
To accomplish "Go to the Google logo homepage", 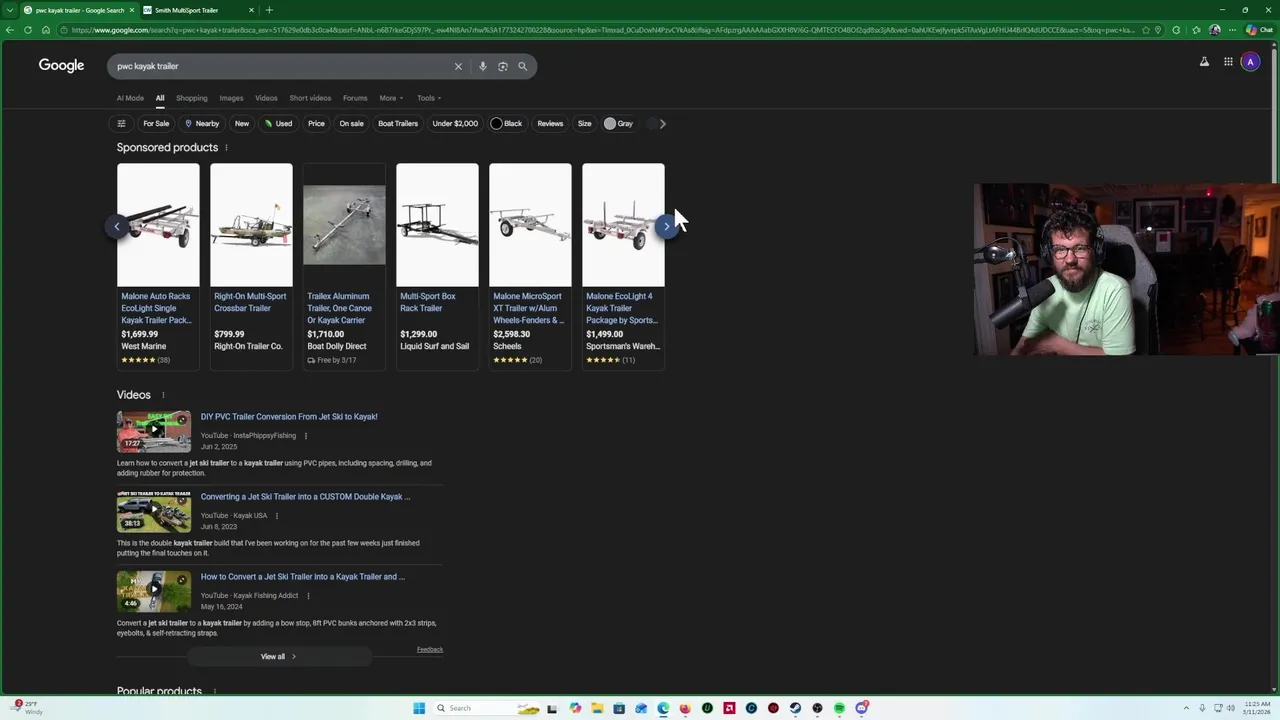I will click(x=61, y=65).
